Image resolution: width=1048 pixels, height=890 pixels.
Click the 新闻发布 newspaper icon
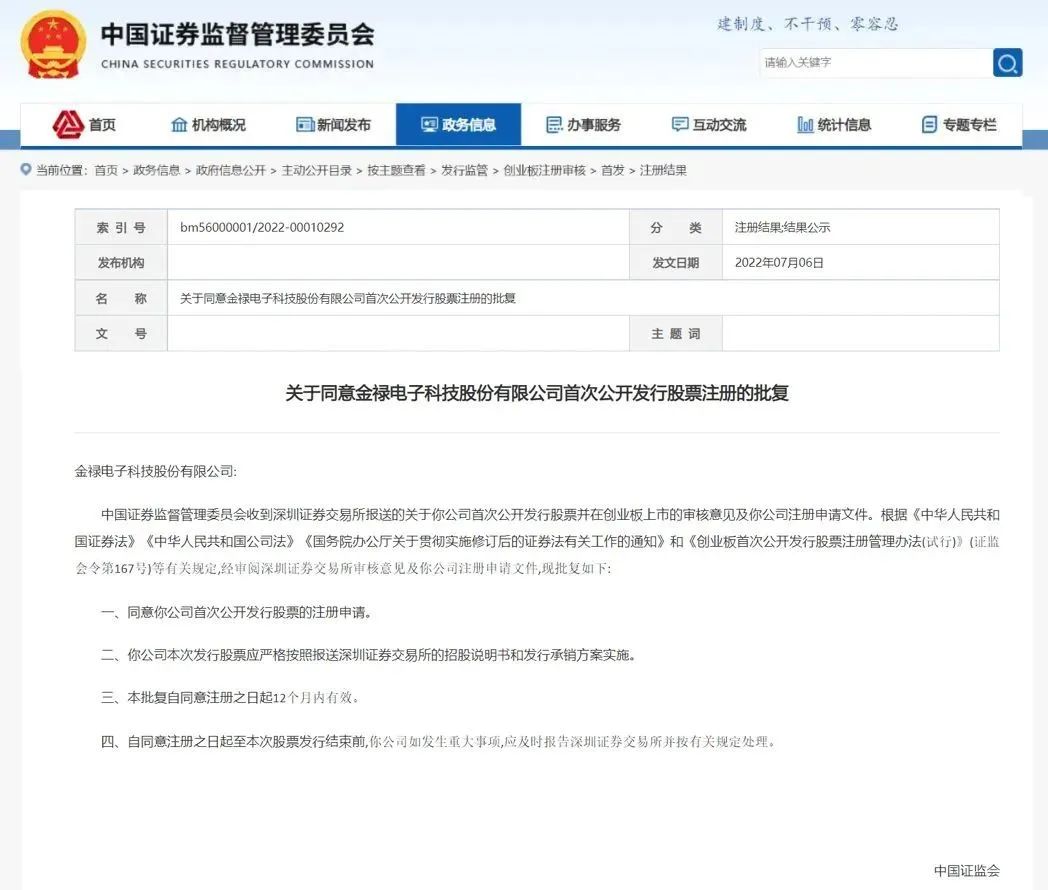point(305,125)
